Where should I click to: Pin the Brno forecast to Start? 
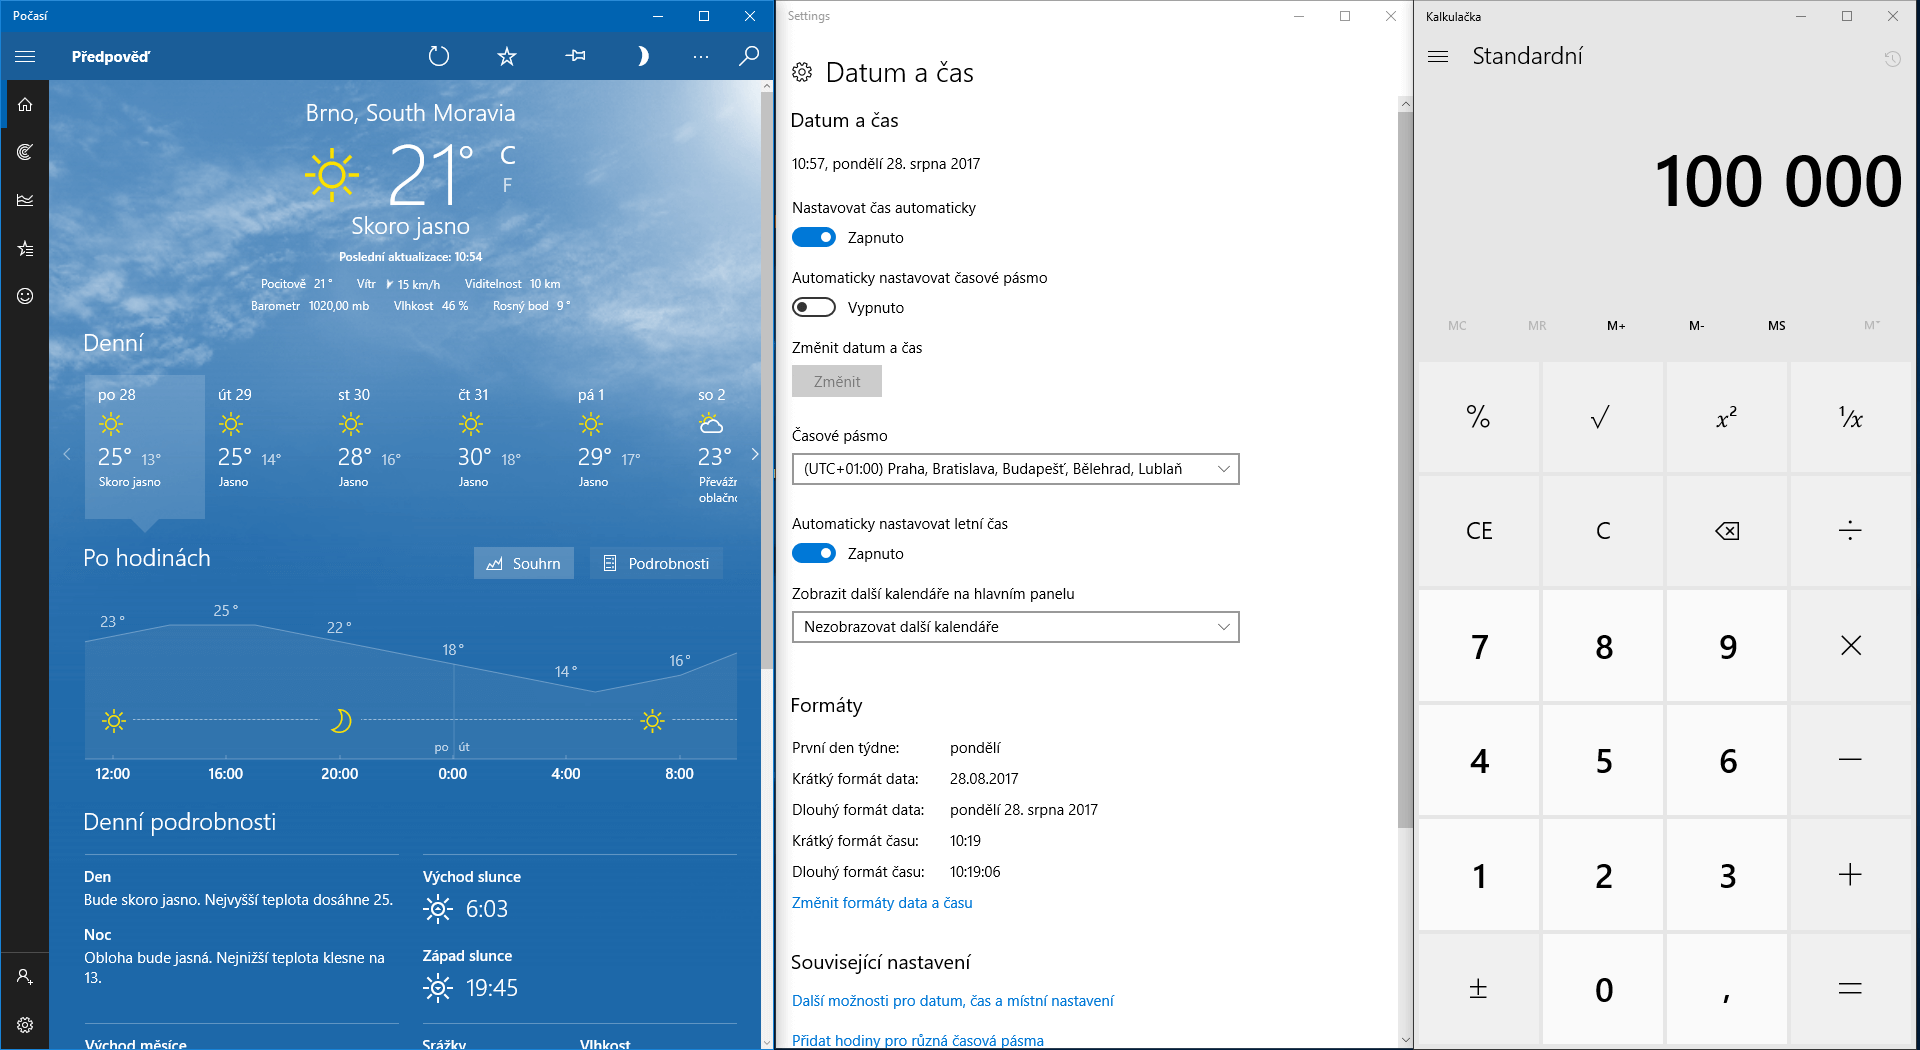pyautogui.click(x=575, y=57)
